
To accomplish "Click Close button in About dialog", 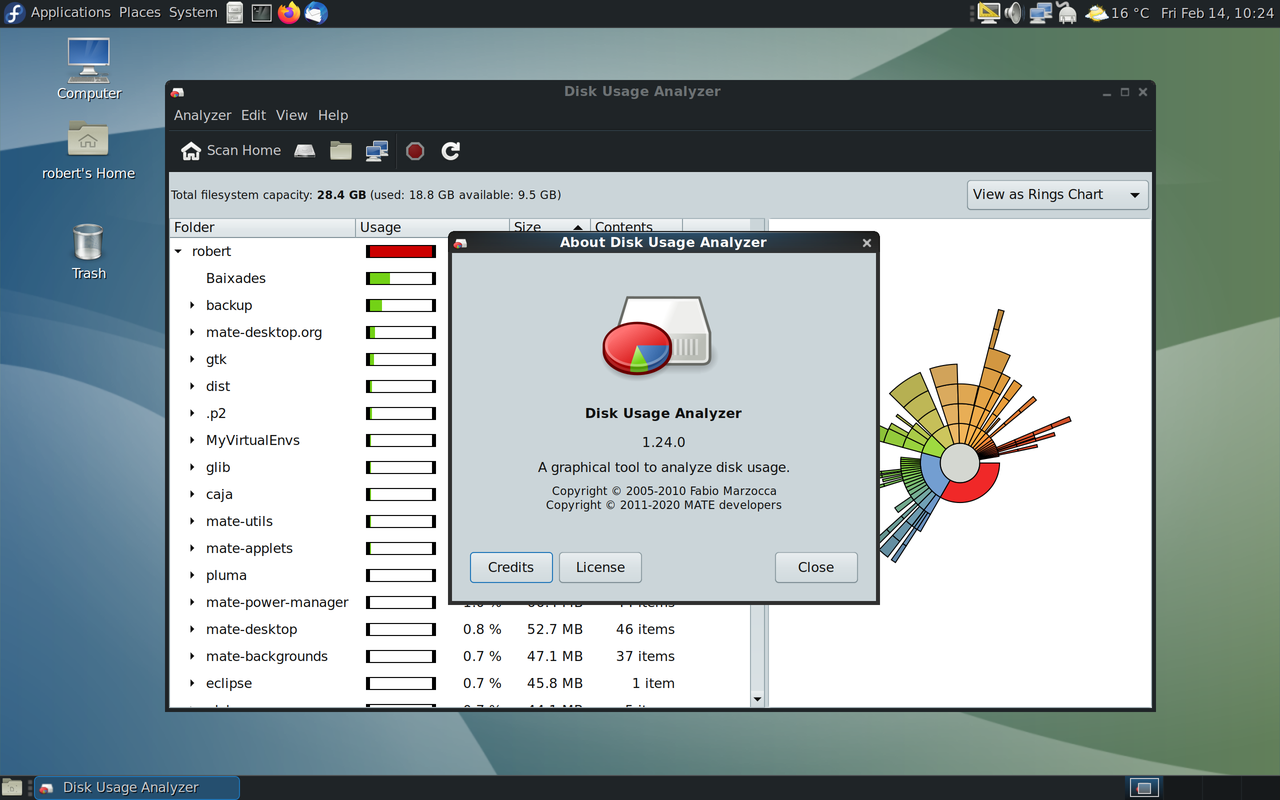I will tap(816, 567).
